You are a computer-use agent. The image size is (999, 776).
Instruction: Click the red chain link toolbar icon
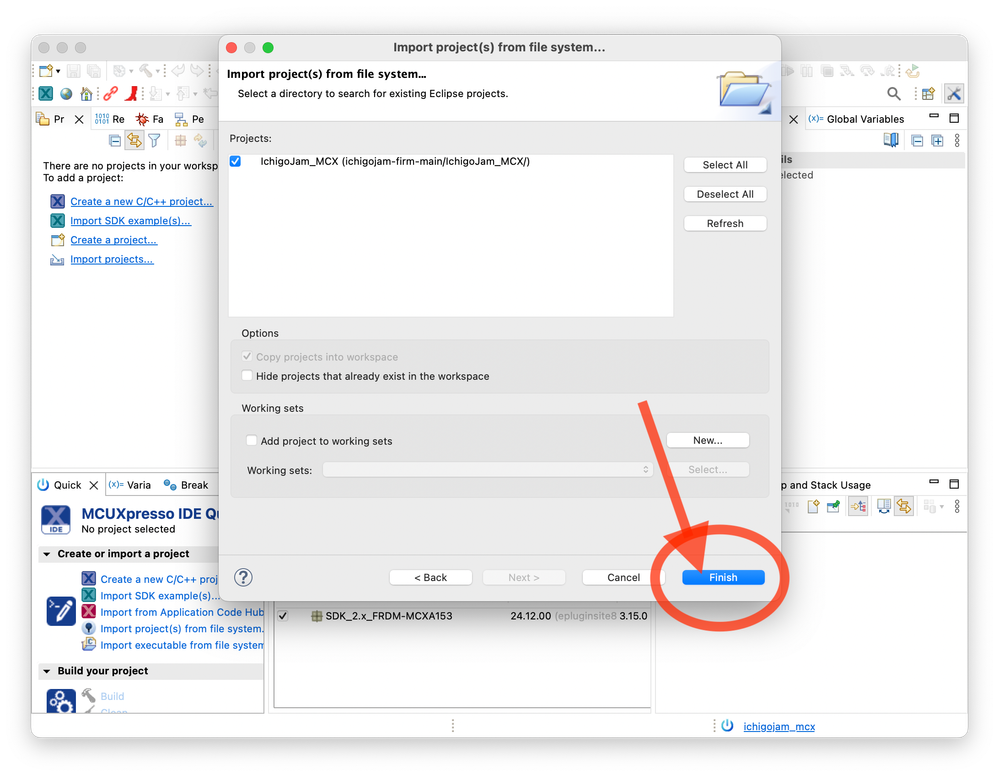click(110, 94)
